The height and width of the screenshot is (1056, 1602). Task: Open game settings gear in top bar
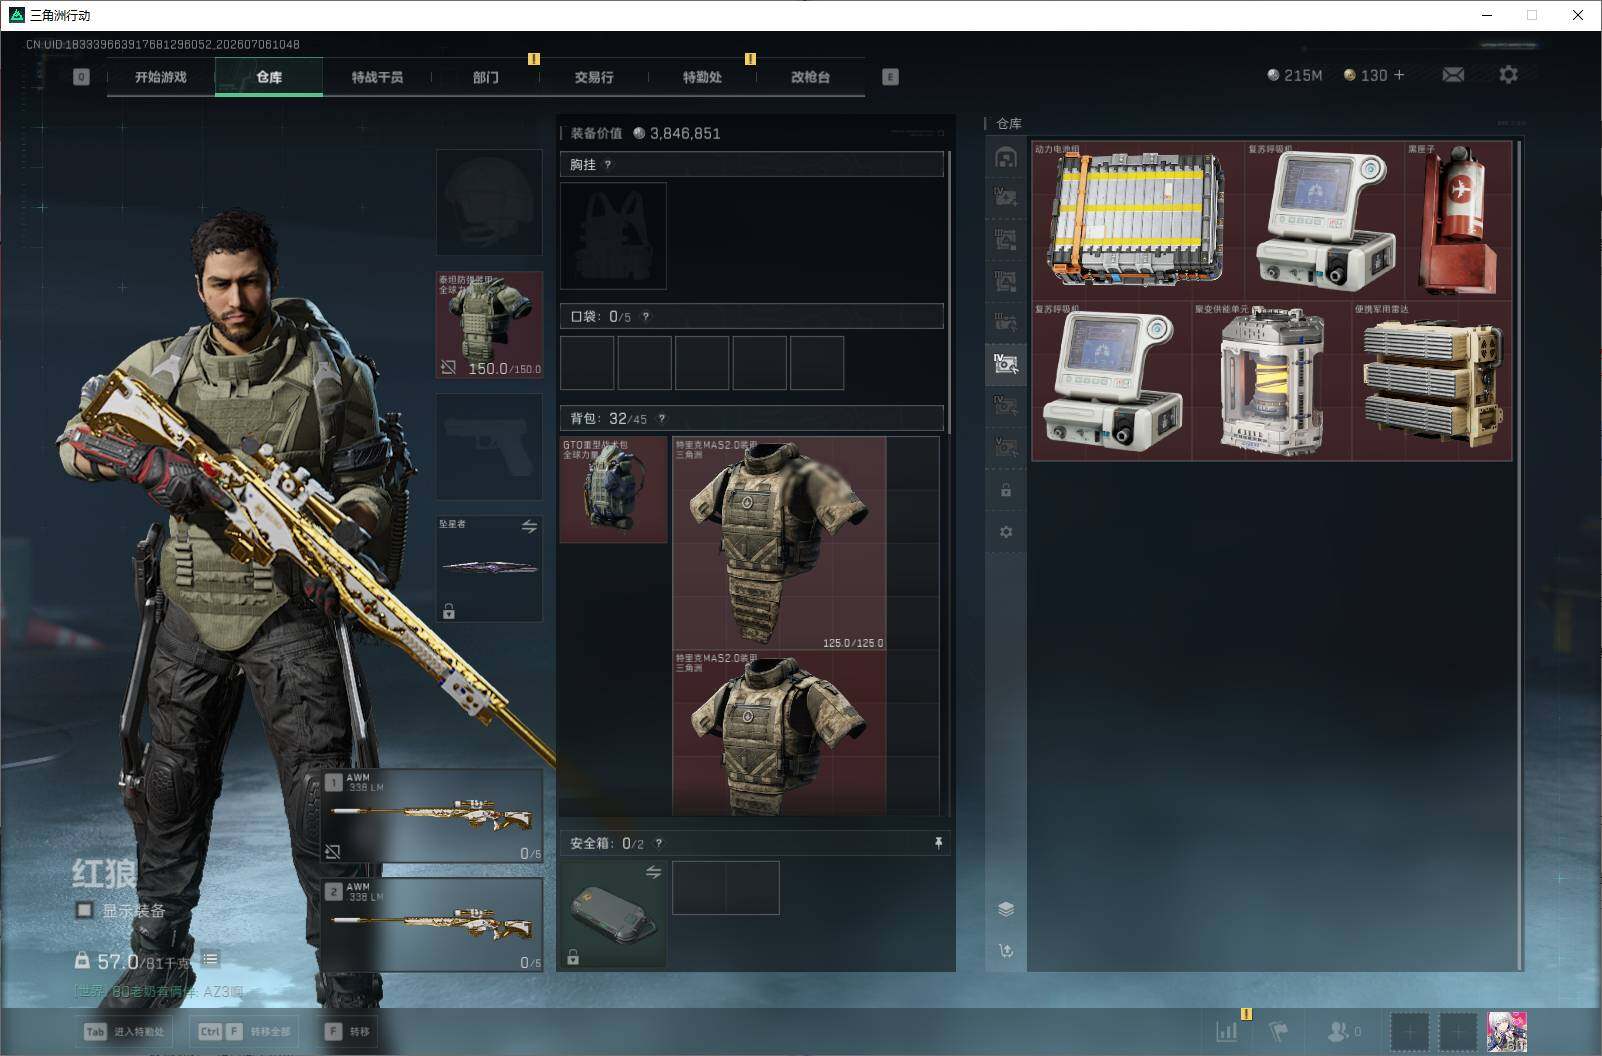pos(1508,75)
